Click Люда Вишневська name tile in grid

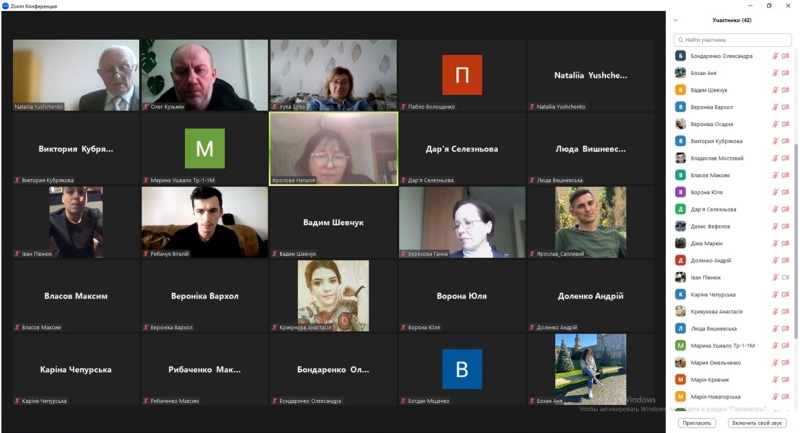click(x=591, y=148)
